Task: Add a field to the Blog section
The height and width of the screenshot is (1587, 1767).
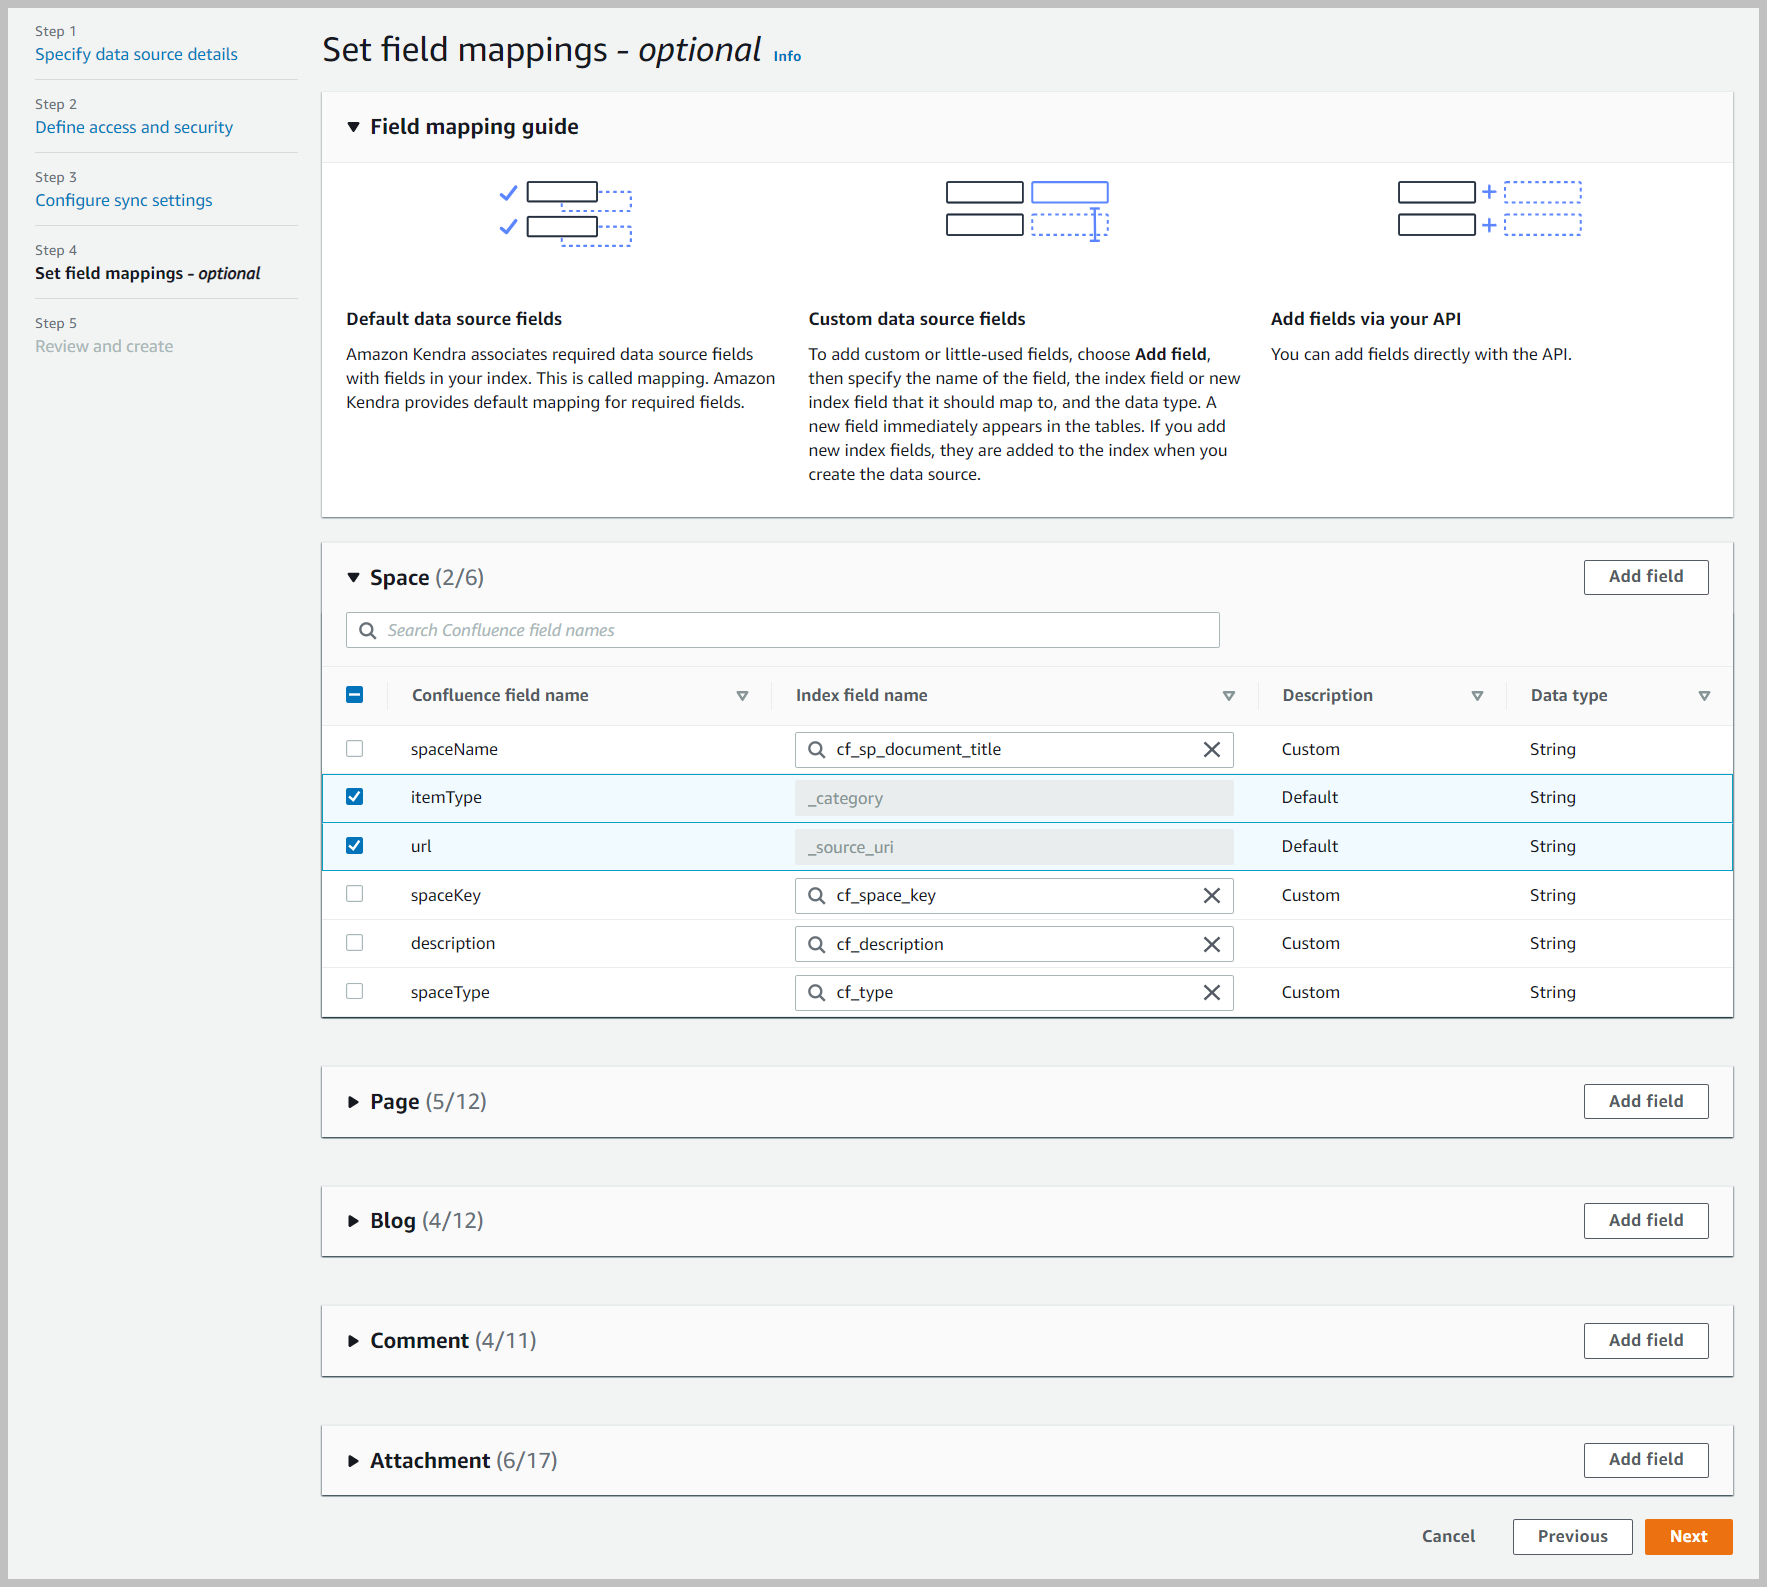Action: pos(1645,1220)
